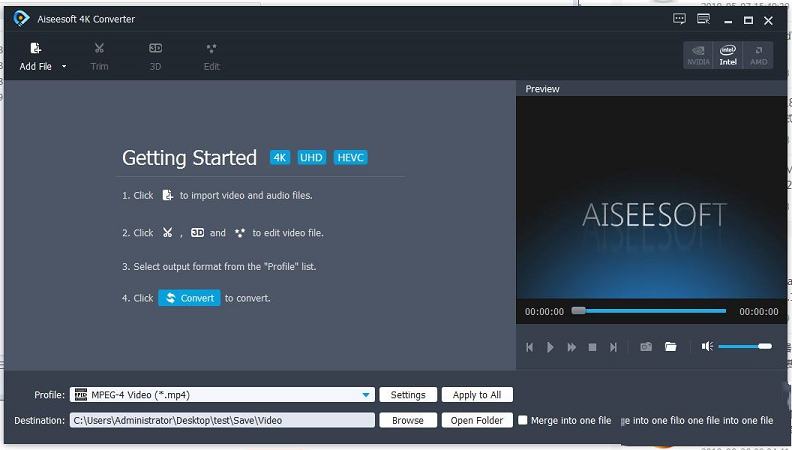792x450 pixels.
Task: Click the HEVC badge
Action: click(x=350, y=158)
